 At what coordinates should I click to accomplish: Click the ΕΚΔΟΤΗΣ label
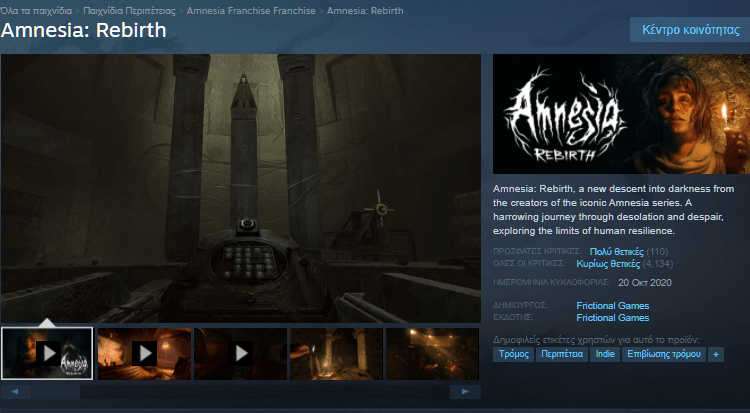tap(513, 317)
